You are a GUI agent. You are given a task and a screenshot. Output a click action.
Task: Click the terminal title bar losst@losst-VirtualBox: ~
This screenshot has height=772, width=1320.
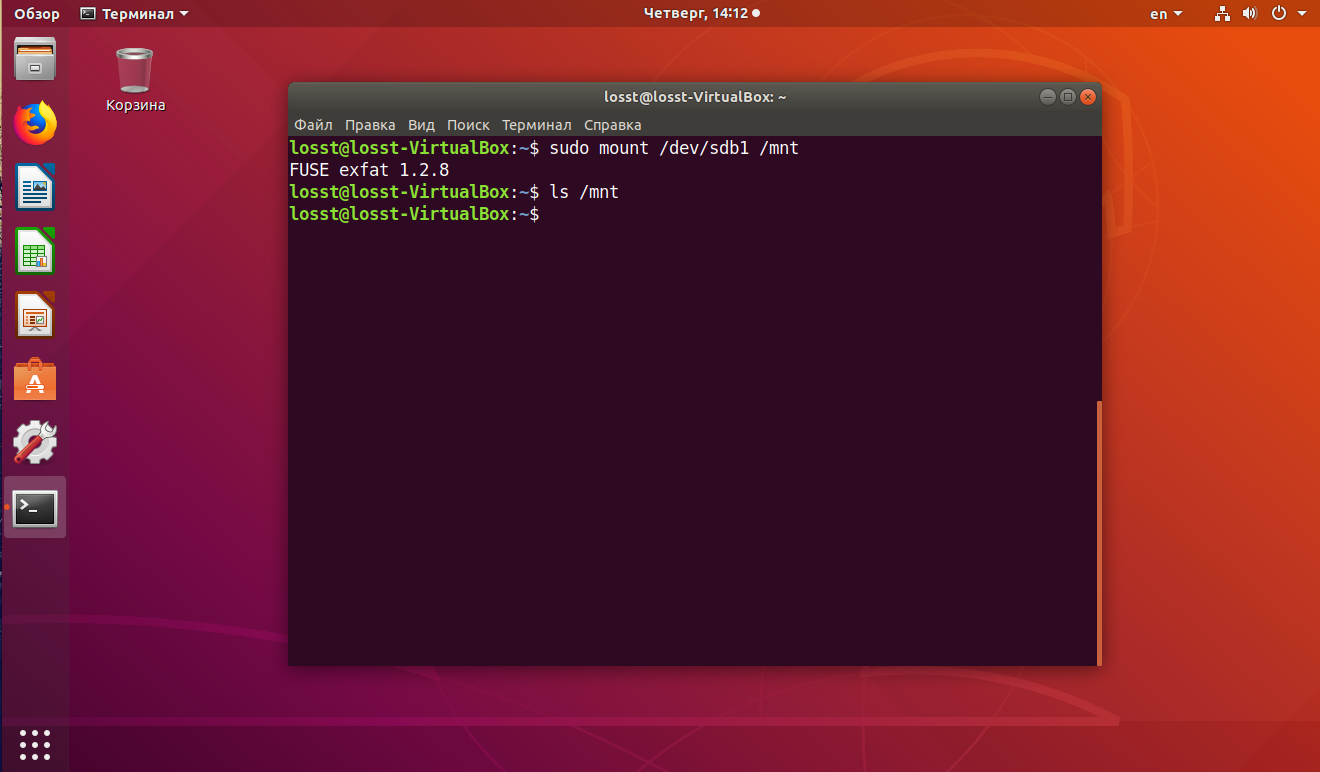[695, 97]
